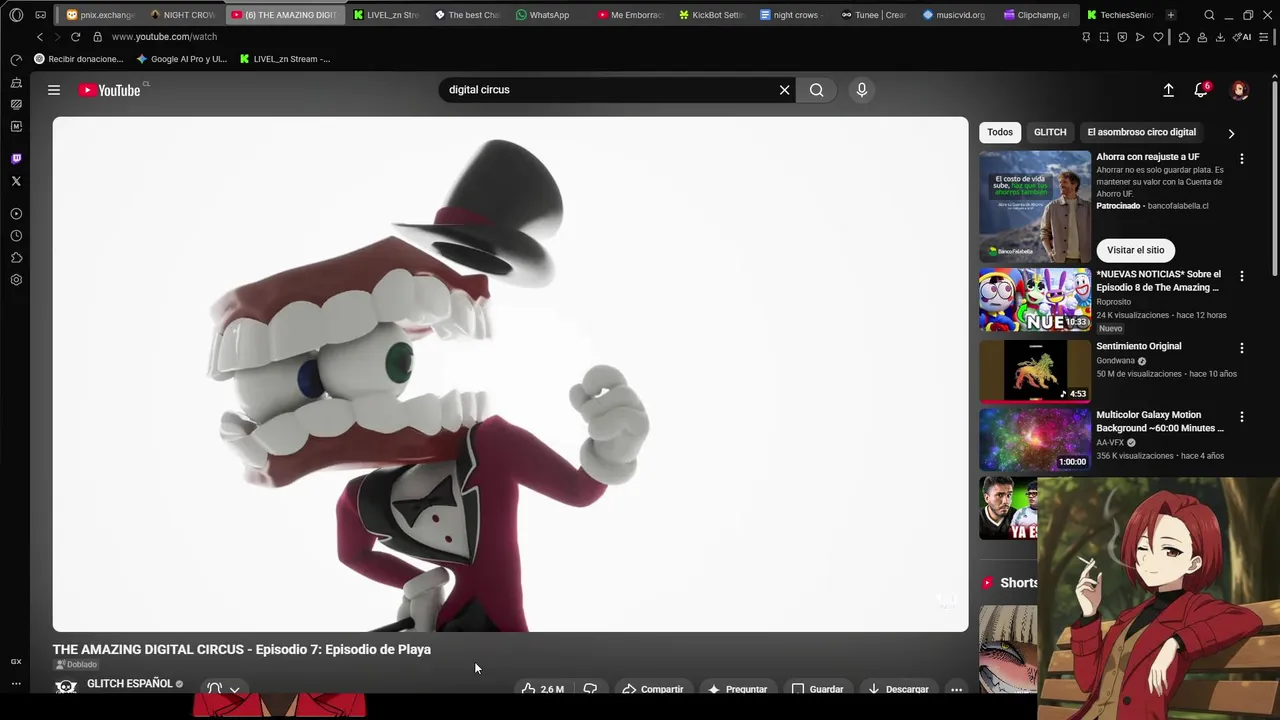The height and width of the screenshot is (720, 1280).
Task: Select the 'El asombroso circo digital' chip
Action: click(x=1141, y=132)
